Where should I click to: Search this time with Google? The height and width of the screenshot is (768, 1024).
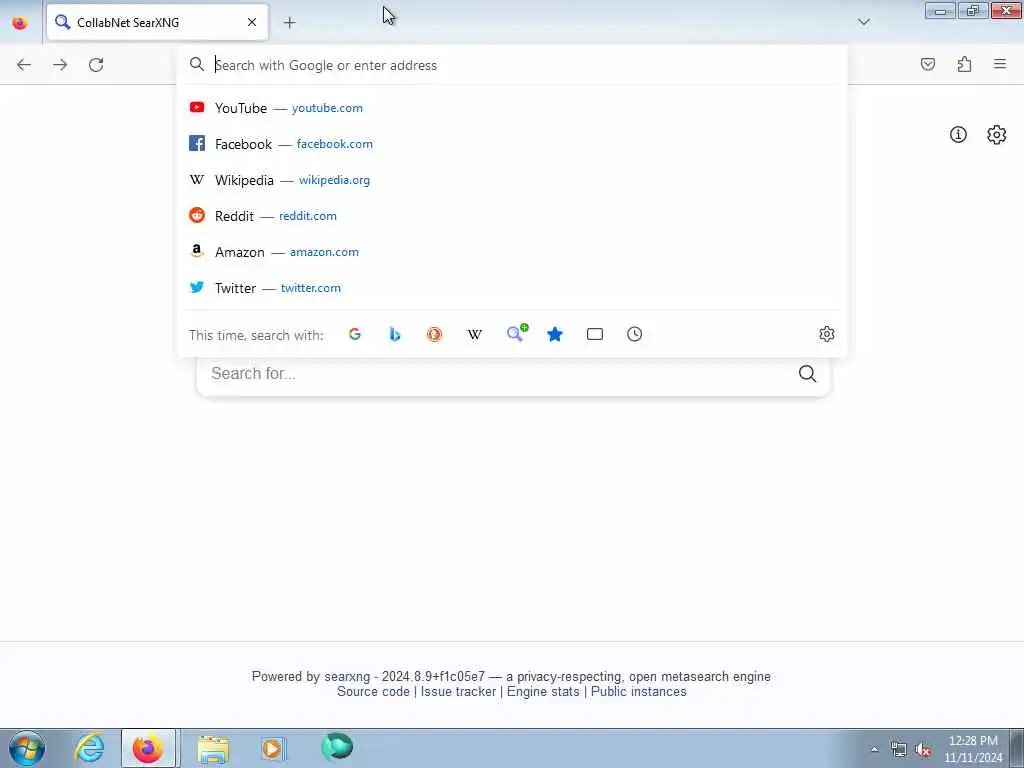355,334
